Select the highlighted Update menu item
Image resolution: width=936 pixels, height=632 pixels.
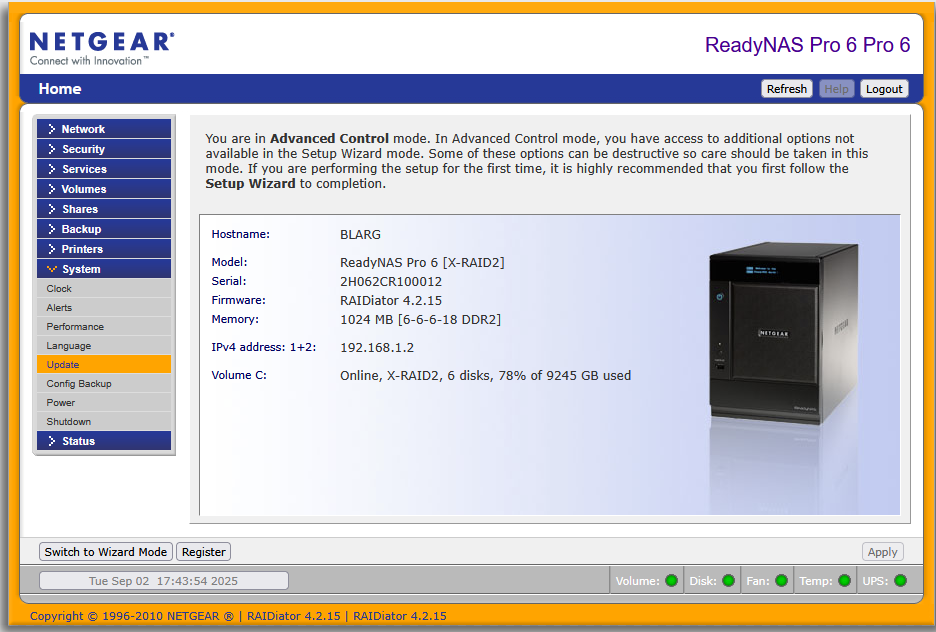pyautogui.click(x=104, y=365)
